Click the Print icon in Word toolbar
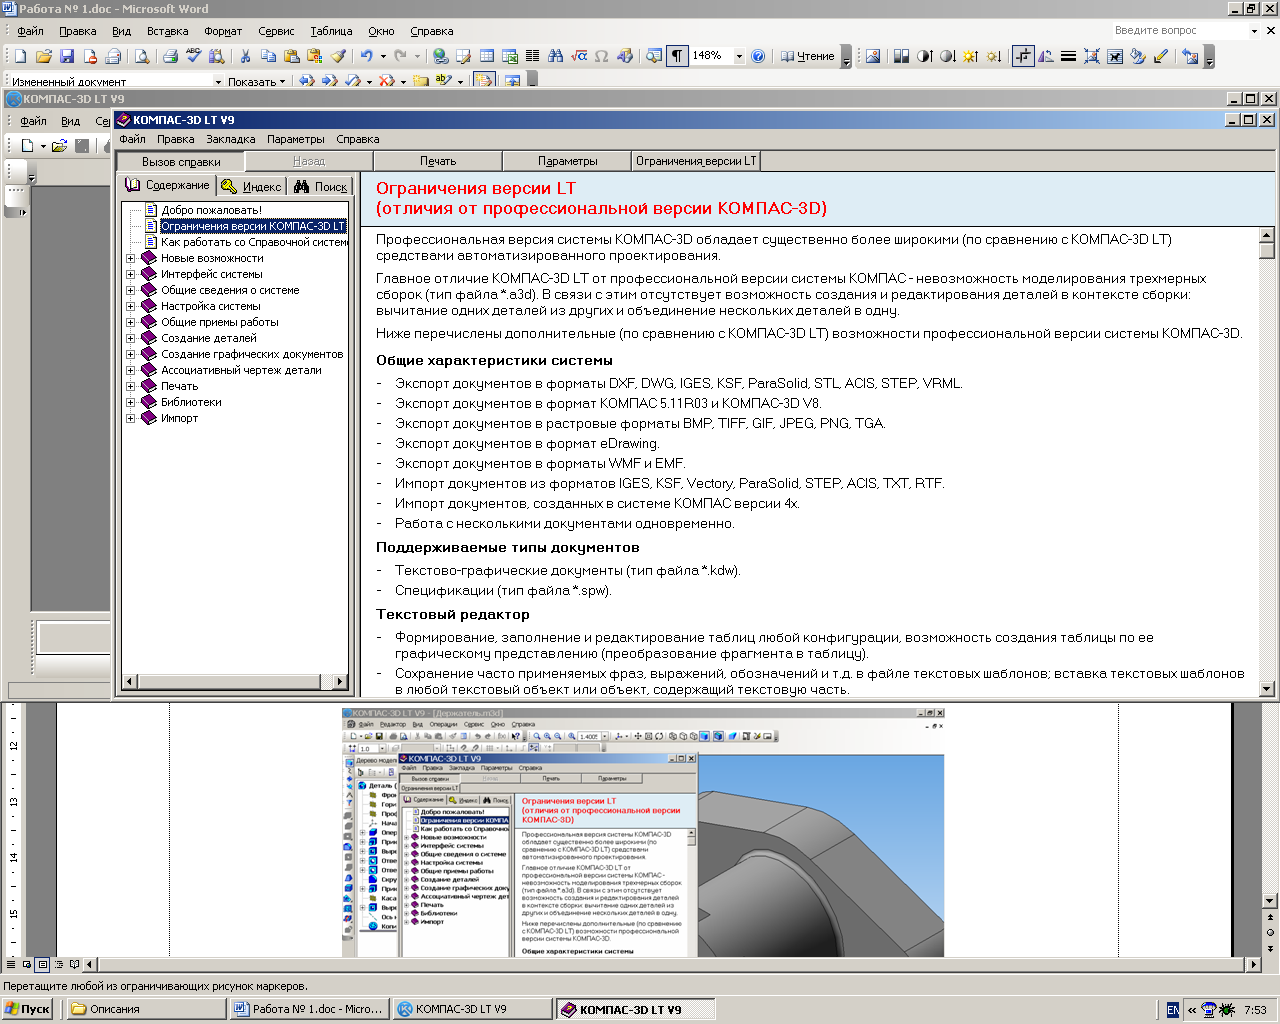This screenshot has height=1024, width=1280. tap(170, 56)
